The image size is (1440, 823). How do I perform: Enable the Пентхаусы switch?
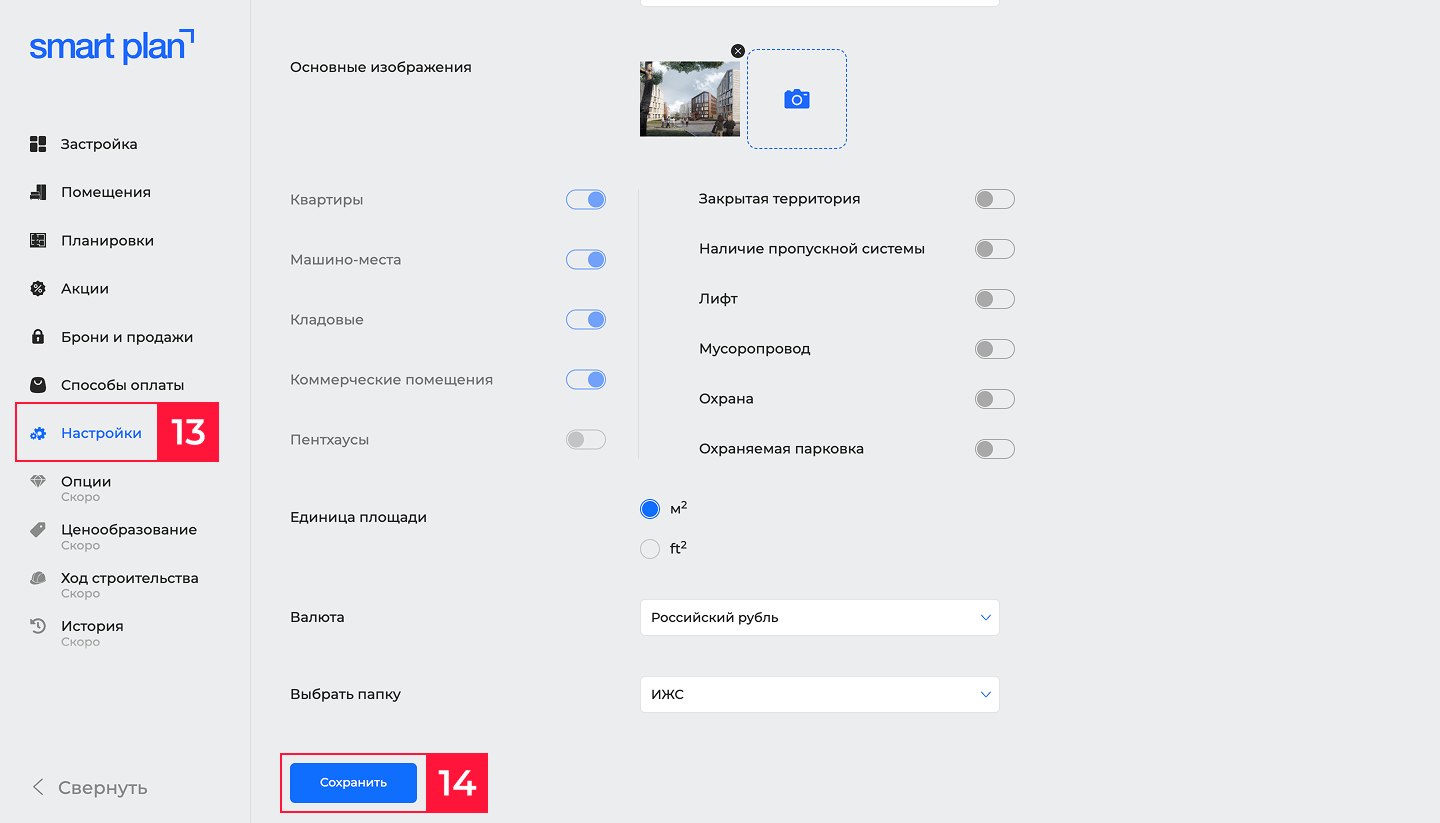(x=586, y=439)
